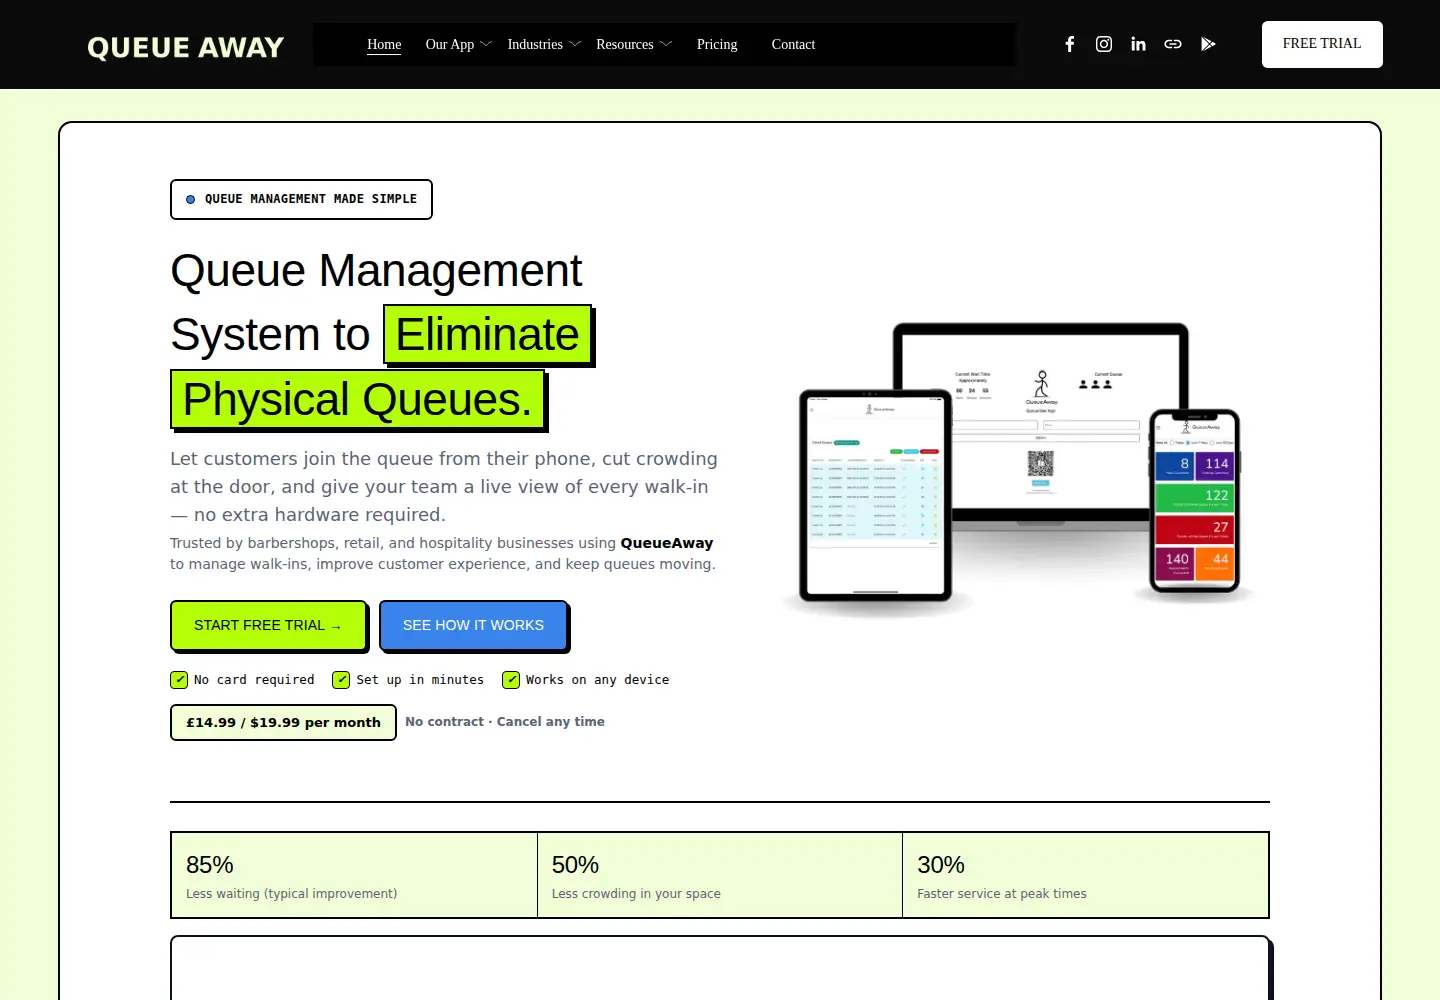Screen dimensions: 1440x1000
Task: Open the Instagram social icon
Action: 1104,44
